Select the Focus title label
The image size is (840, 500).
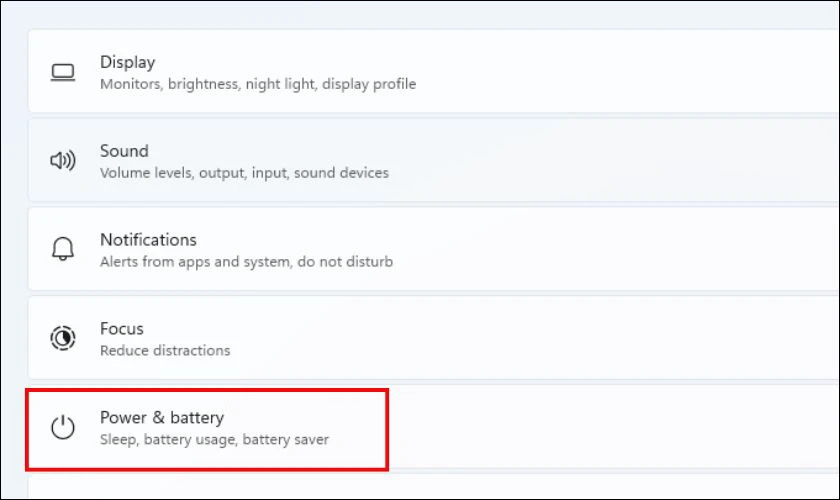click(122, 328)
